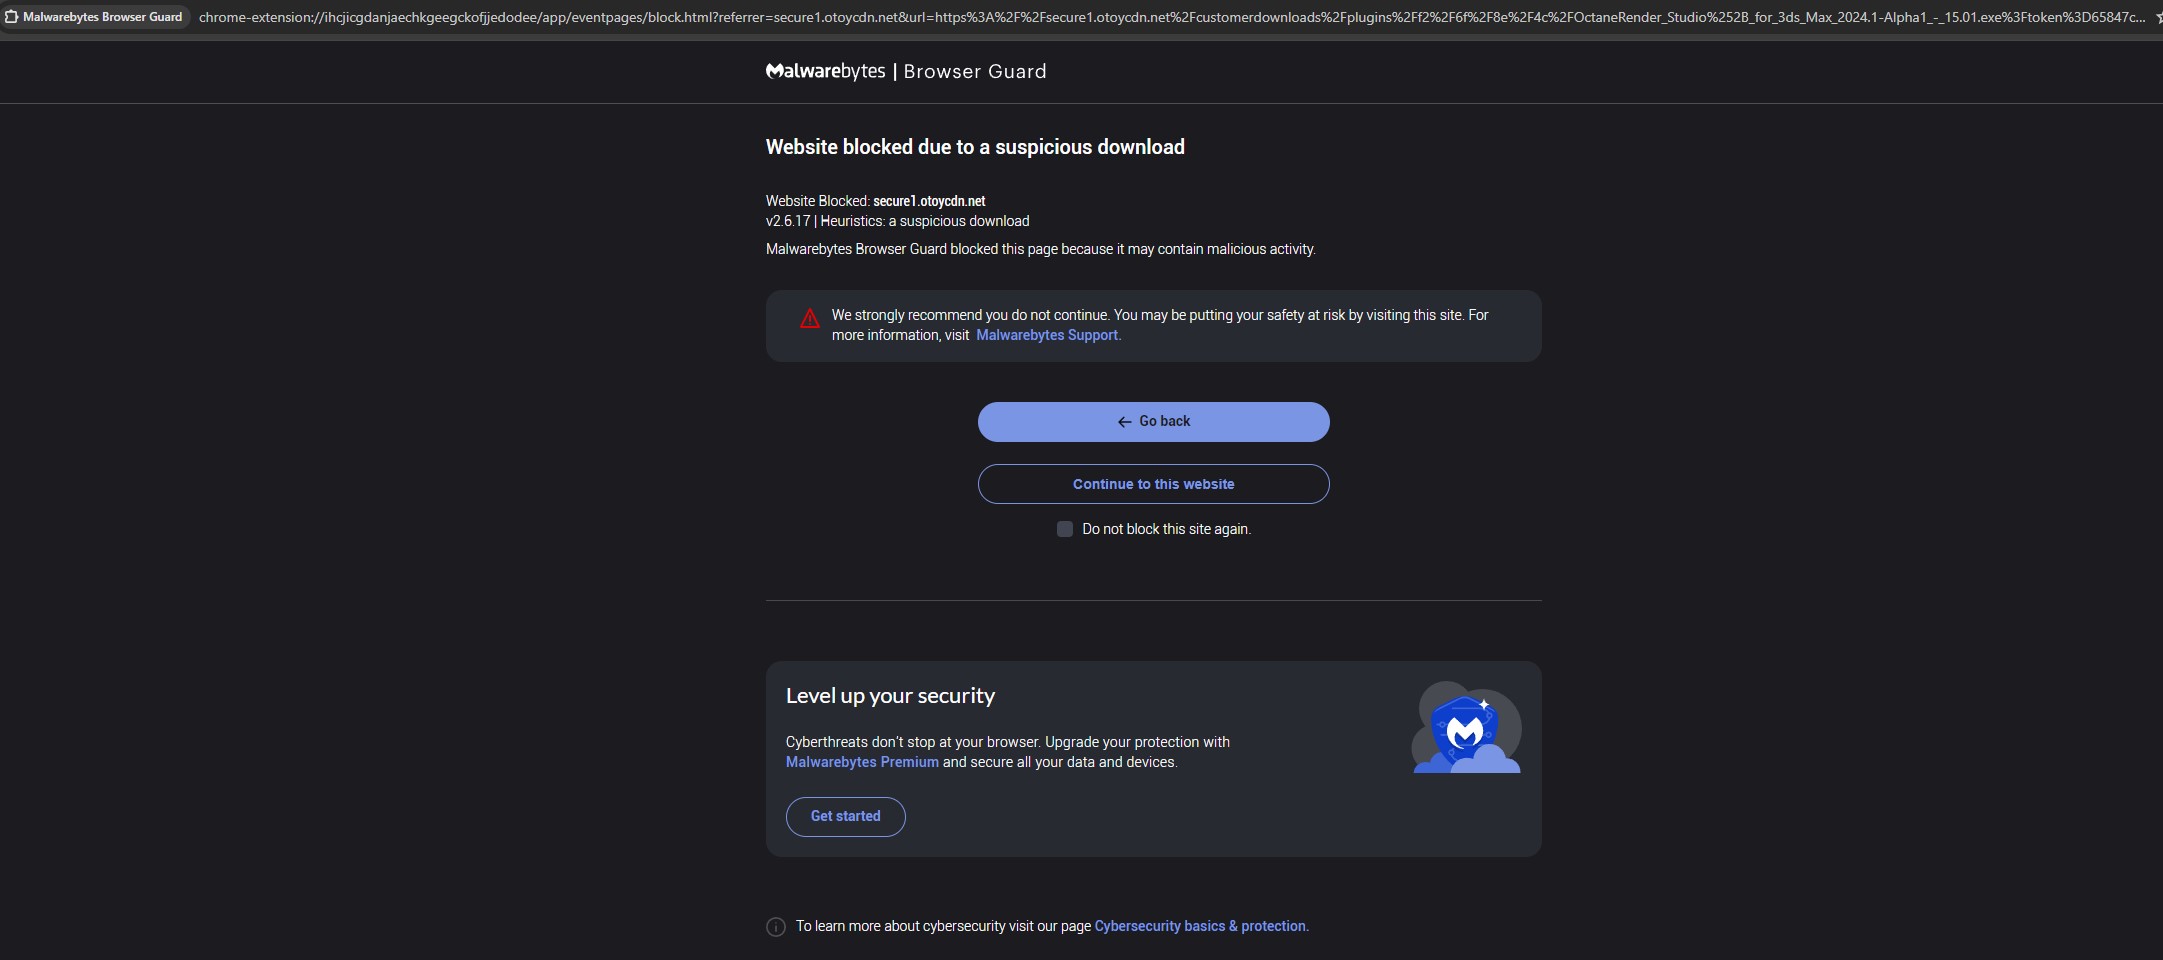Viewport: 2163px width, 960px height.
Task: Enable "Do not block this site again"
Action: click(x=1065, y=529)
